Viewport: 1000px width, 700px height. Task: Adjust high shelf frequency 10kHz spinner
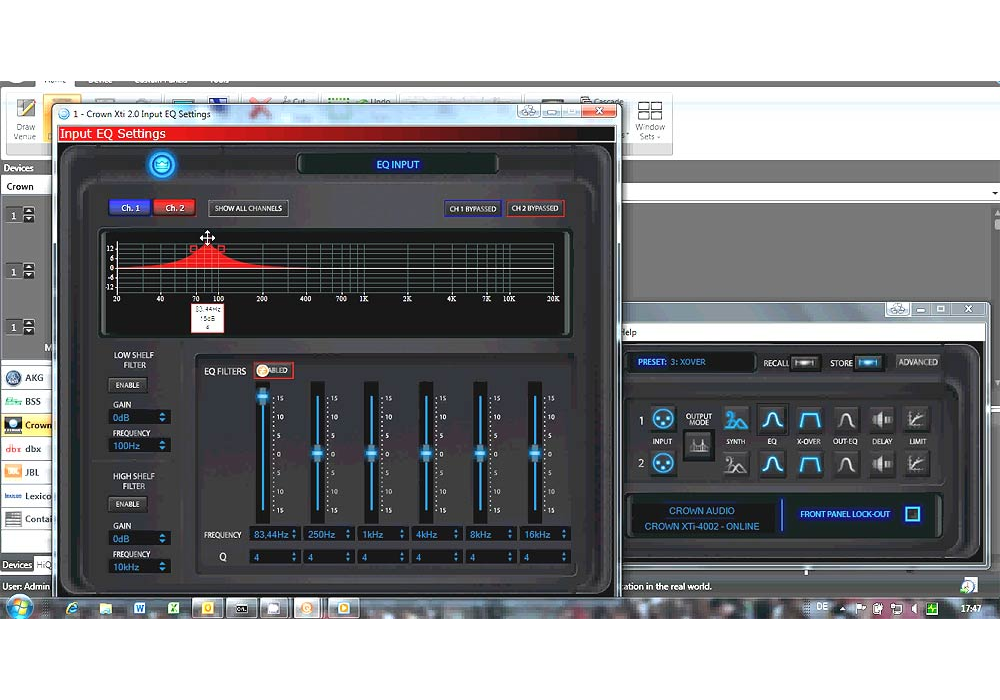(x=163, y=566)
